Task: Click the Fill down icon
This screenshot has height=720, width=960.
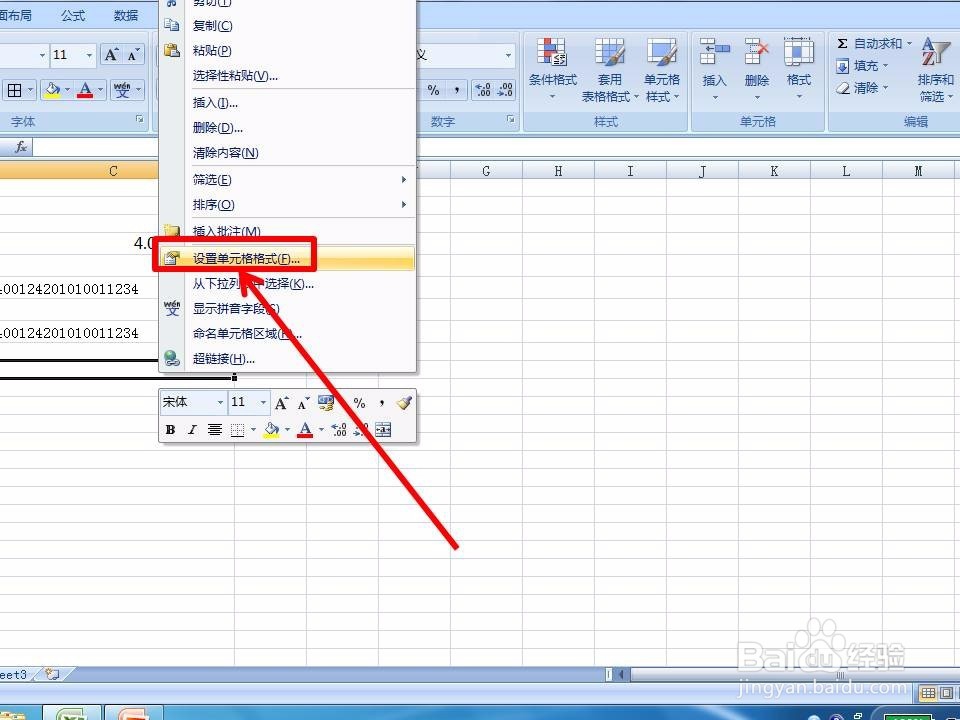Action: click(842, 66)
